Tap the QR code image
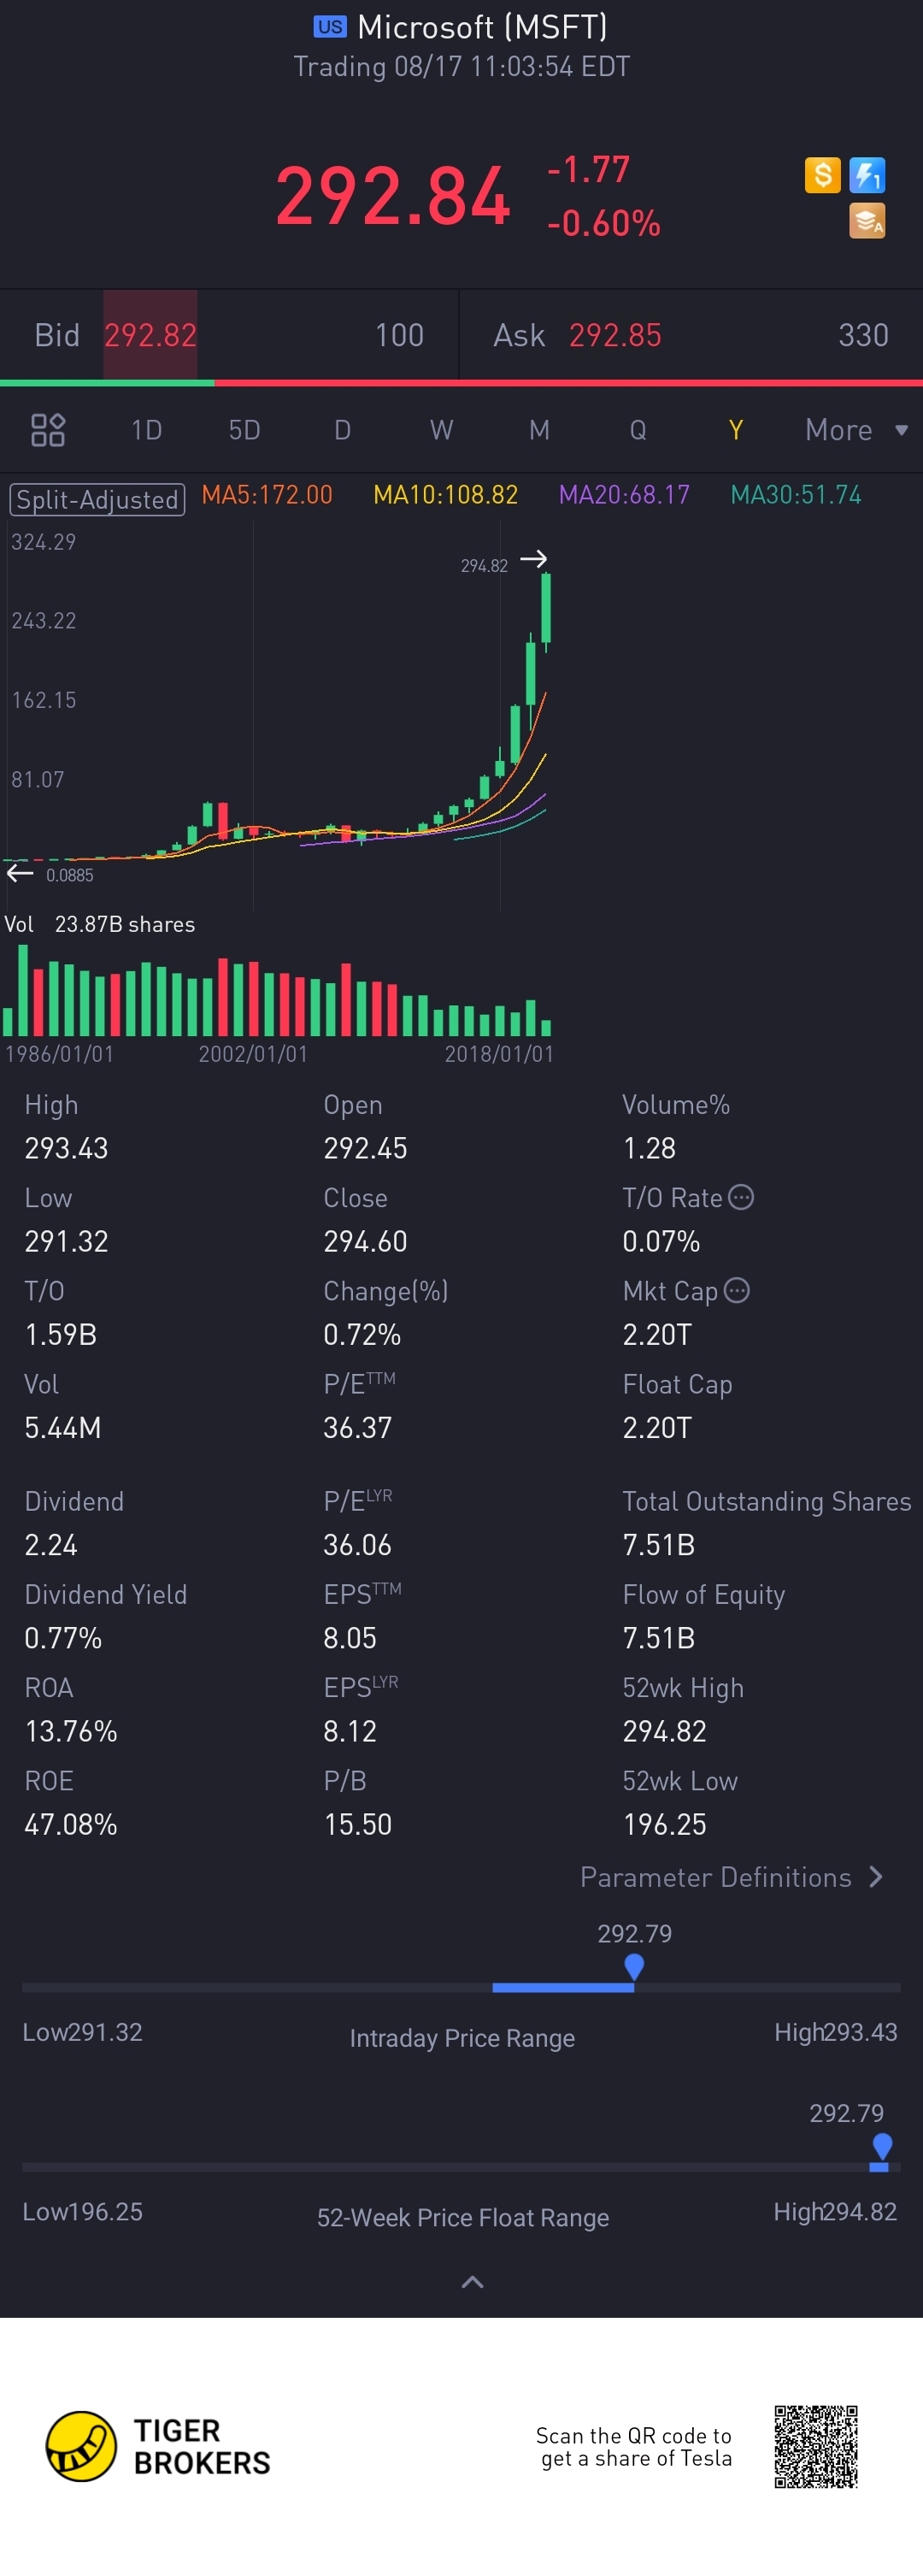Viewport: 923px width, 2576px height. coord(816,2446)
